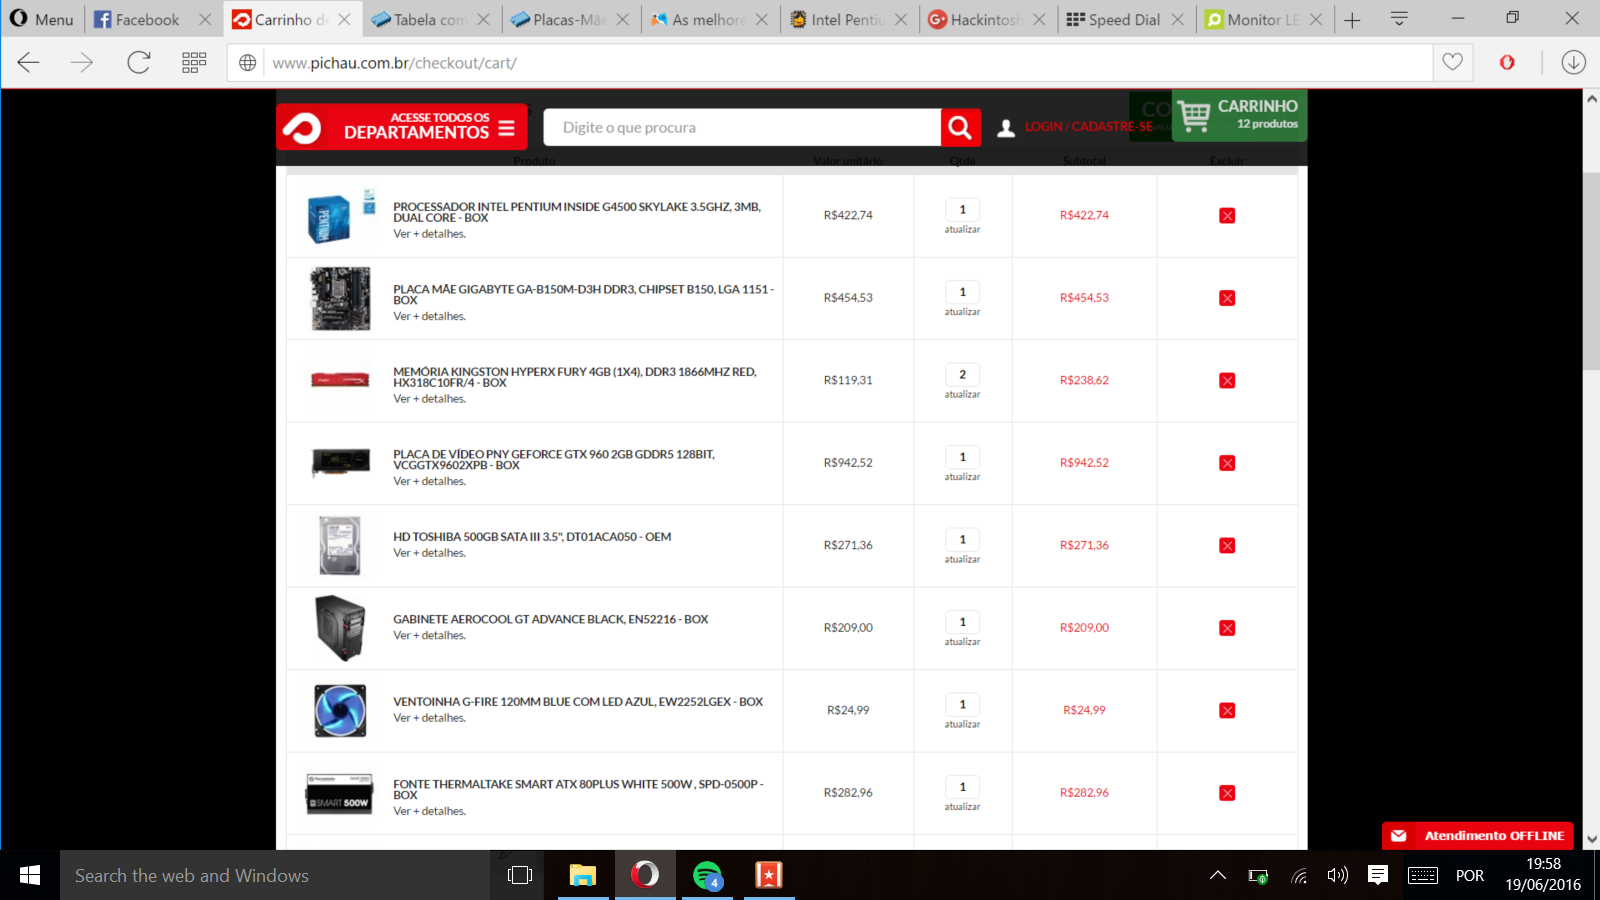Remove Kingston HyperX Fury memory from cart
Image resolution: width=1600 pixels, height=900 pixels.
pos(1227,381)
